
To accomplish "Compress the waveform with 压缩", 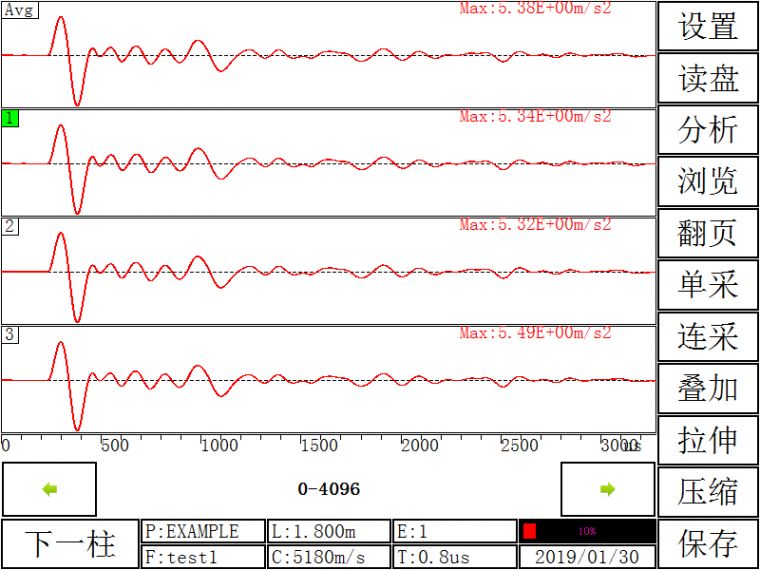I will coord(707,492).
